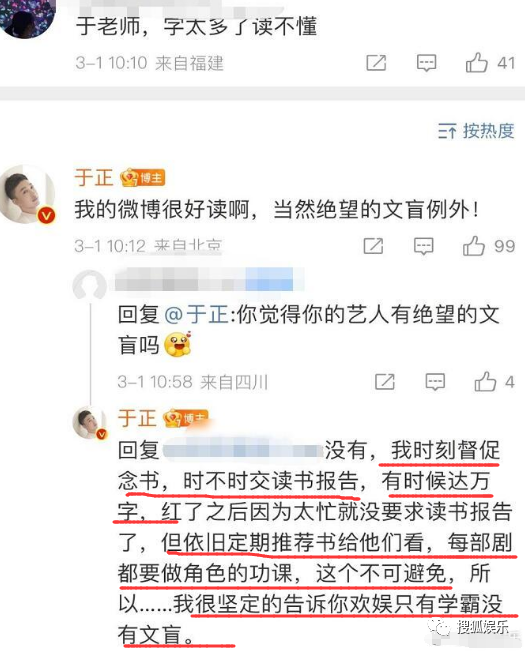Like the comment from 福建 with 41 likes
This screenshot has height=651, width=525.
(x=476, y=63)
